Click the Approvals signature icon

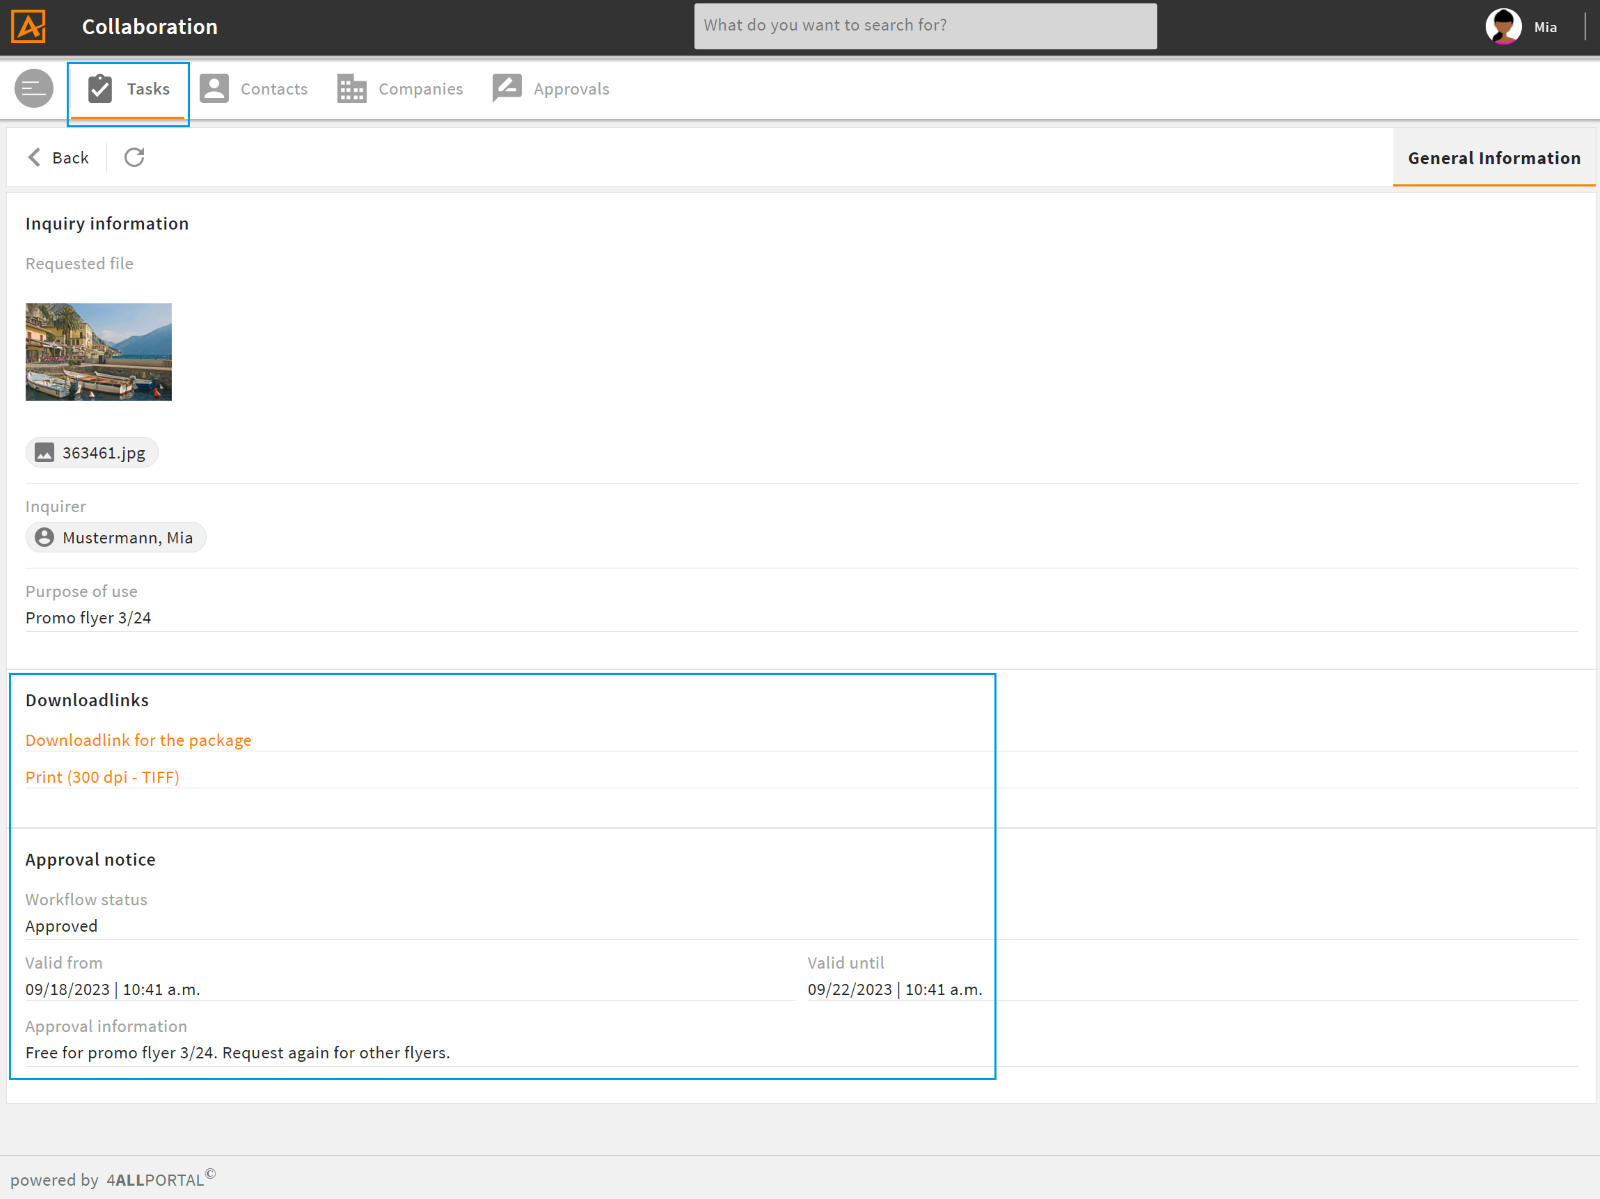(x=507, y=88)
